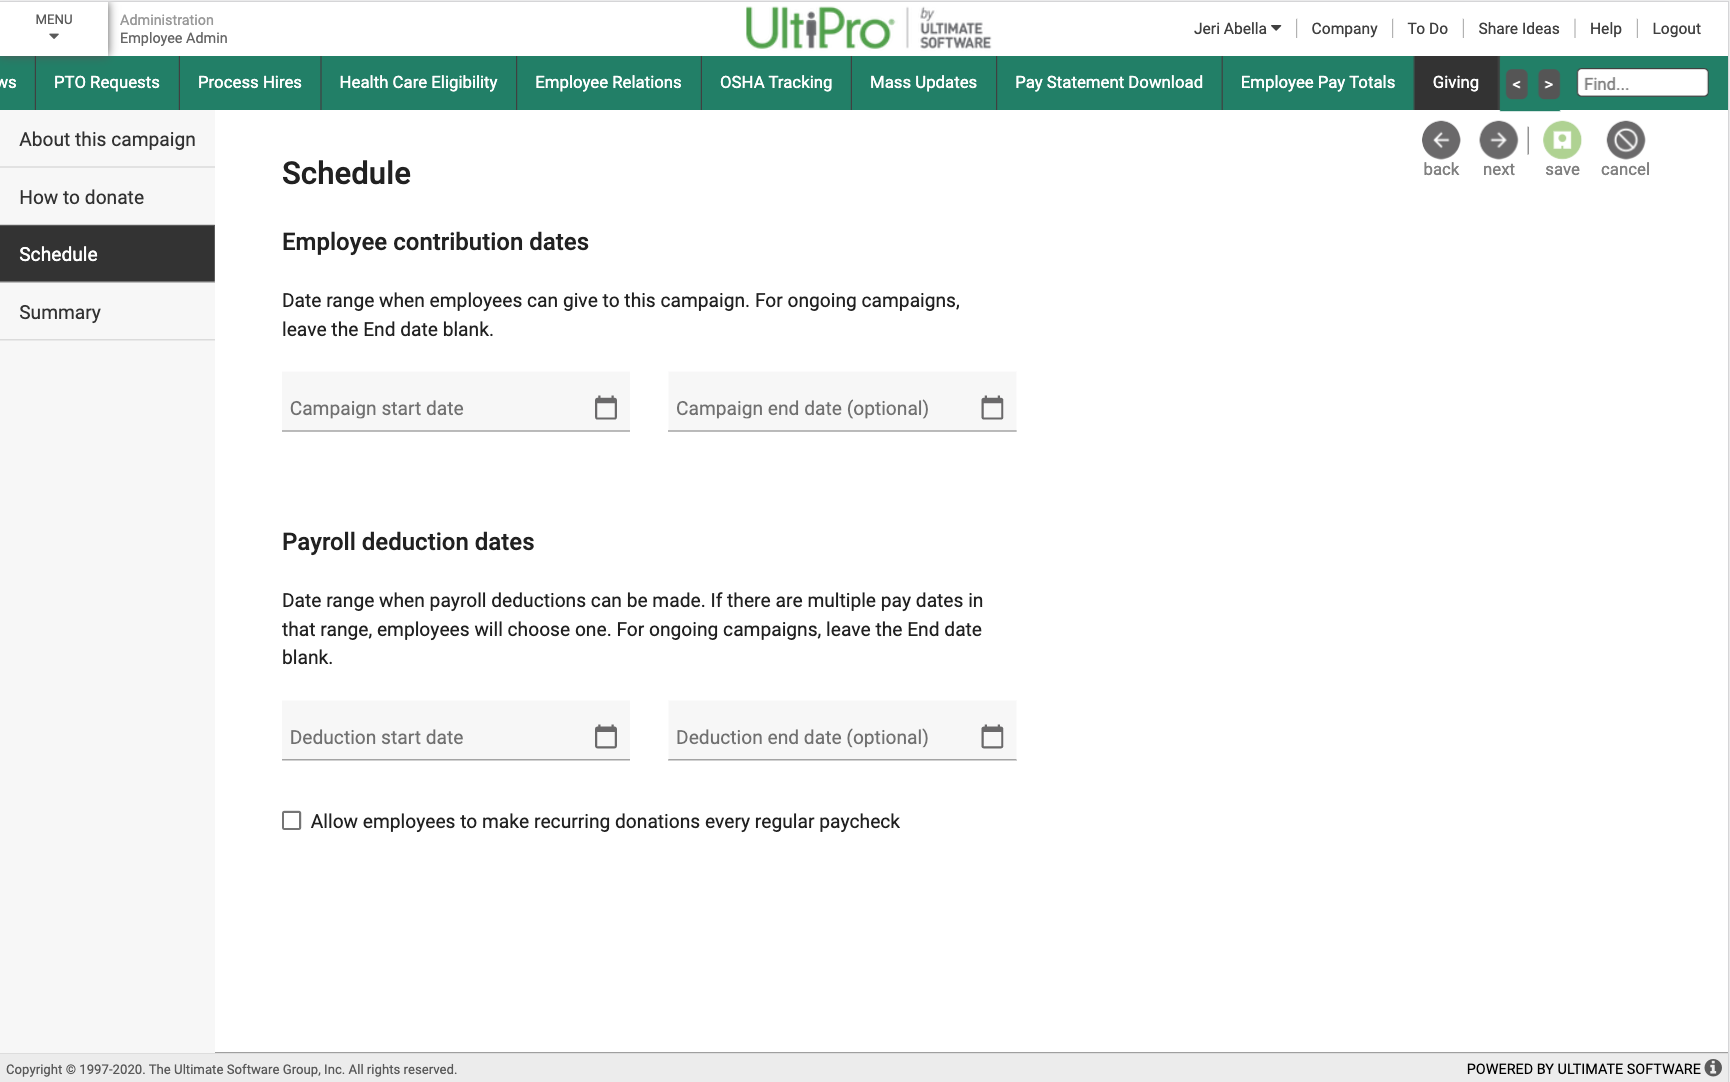Click the left navigation scroll arrow

coord(1516,84)
